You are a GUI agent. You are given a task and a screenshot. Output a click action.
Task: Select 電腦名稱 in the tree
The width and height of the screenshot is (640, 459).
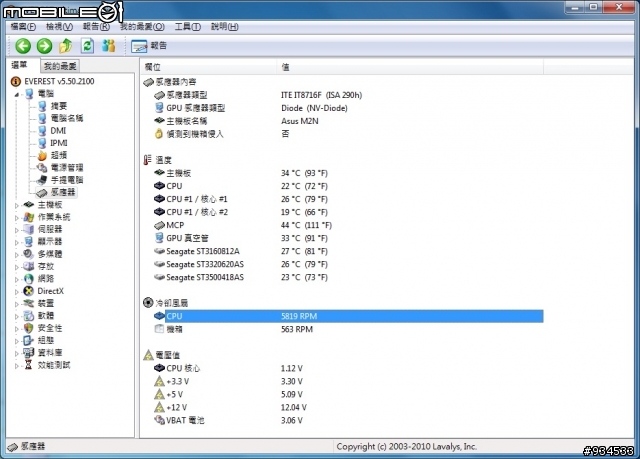[x=67, y=118]
